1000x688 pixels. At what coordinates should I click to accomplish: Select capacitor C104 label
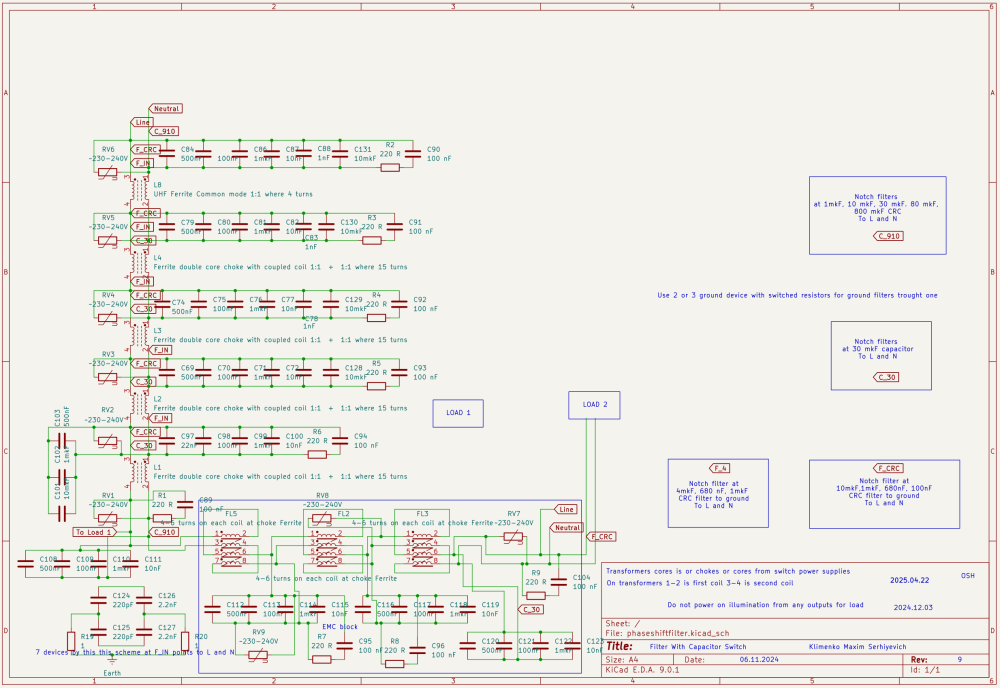click(x=581, y=578)
